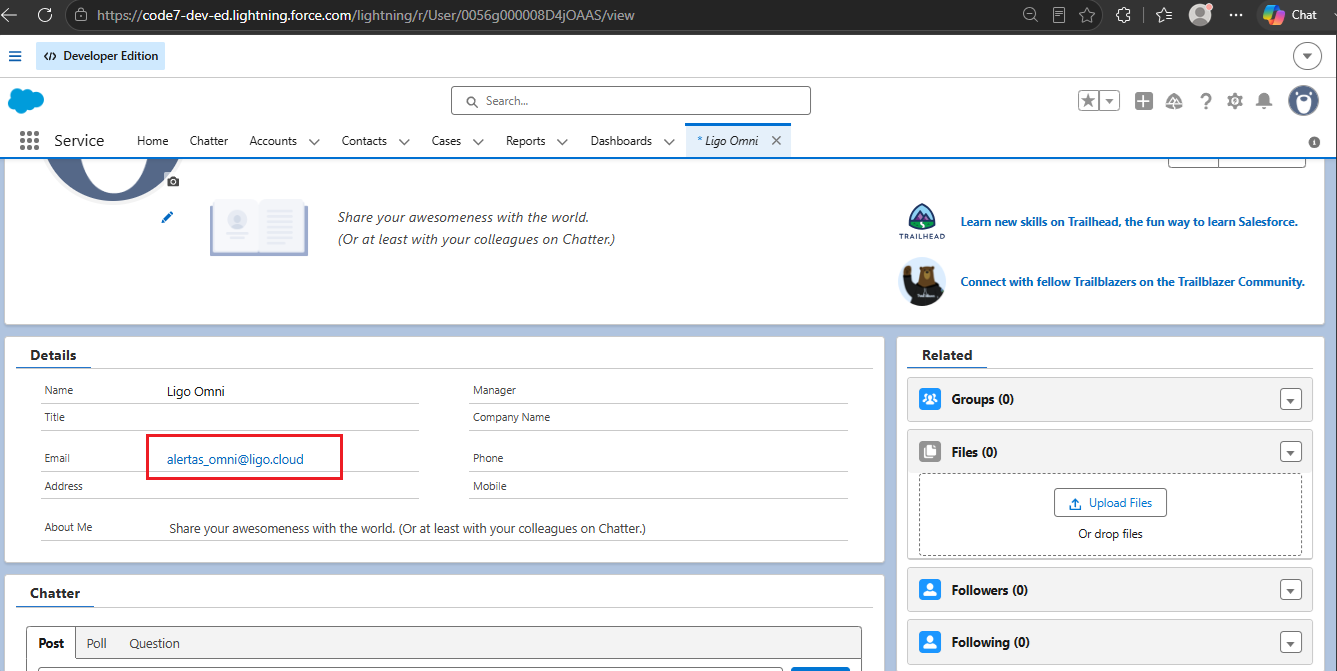Viewport: 1337px width, 671px height.
Task: Expand the Dashboards tab chevron
Action: pyautogui.click(x=669, y=142)
